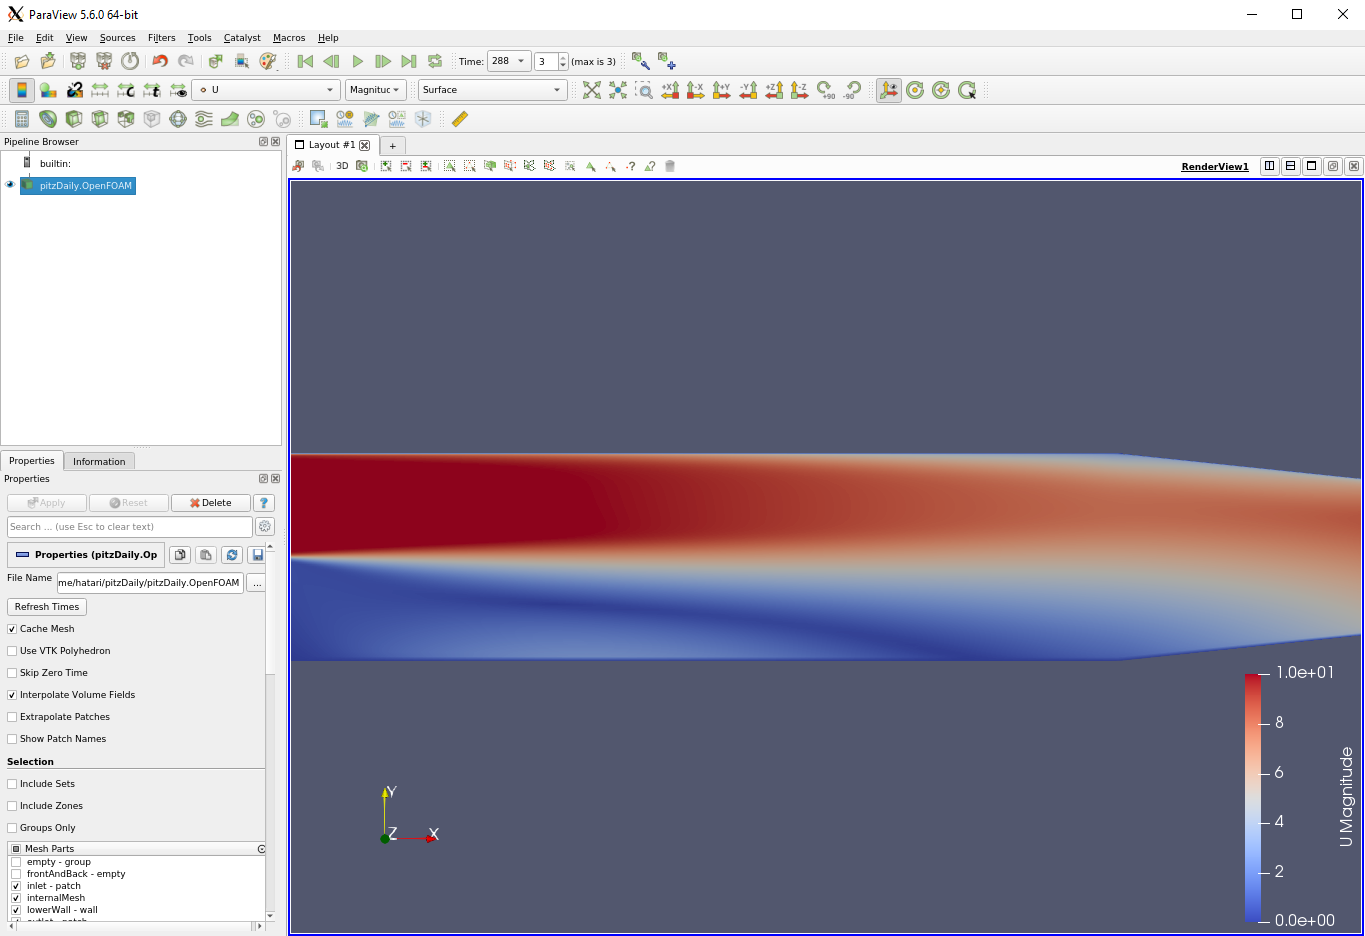Toggle advanced properties gear button

pyautogui.click(x=265, y=526)
